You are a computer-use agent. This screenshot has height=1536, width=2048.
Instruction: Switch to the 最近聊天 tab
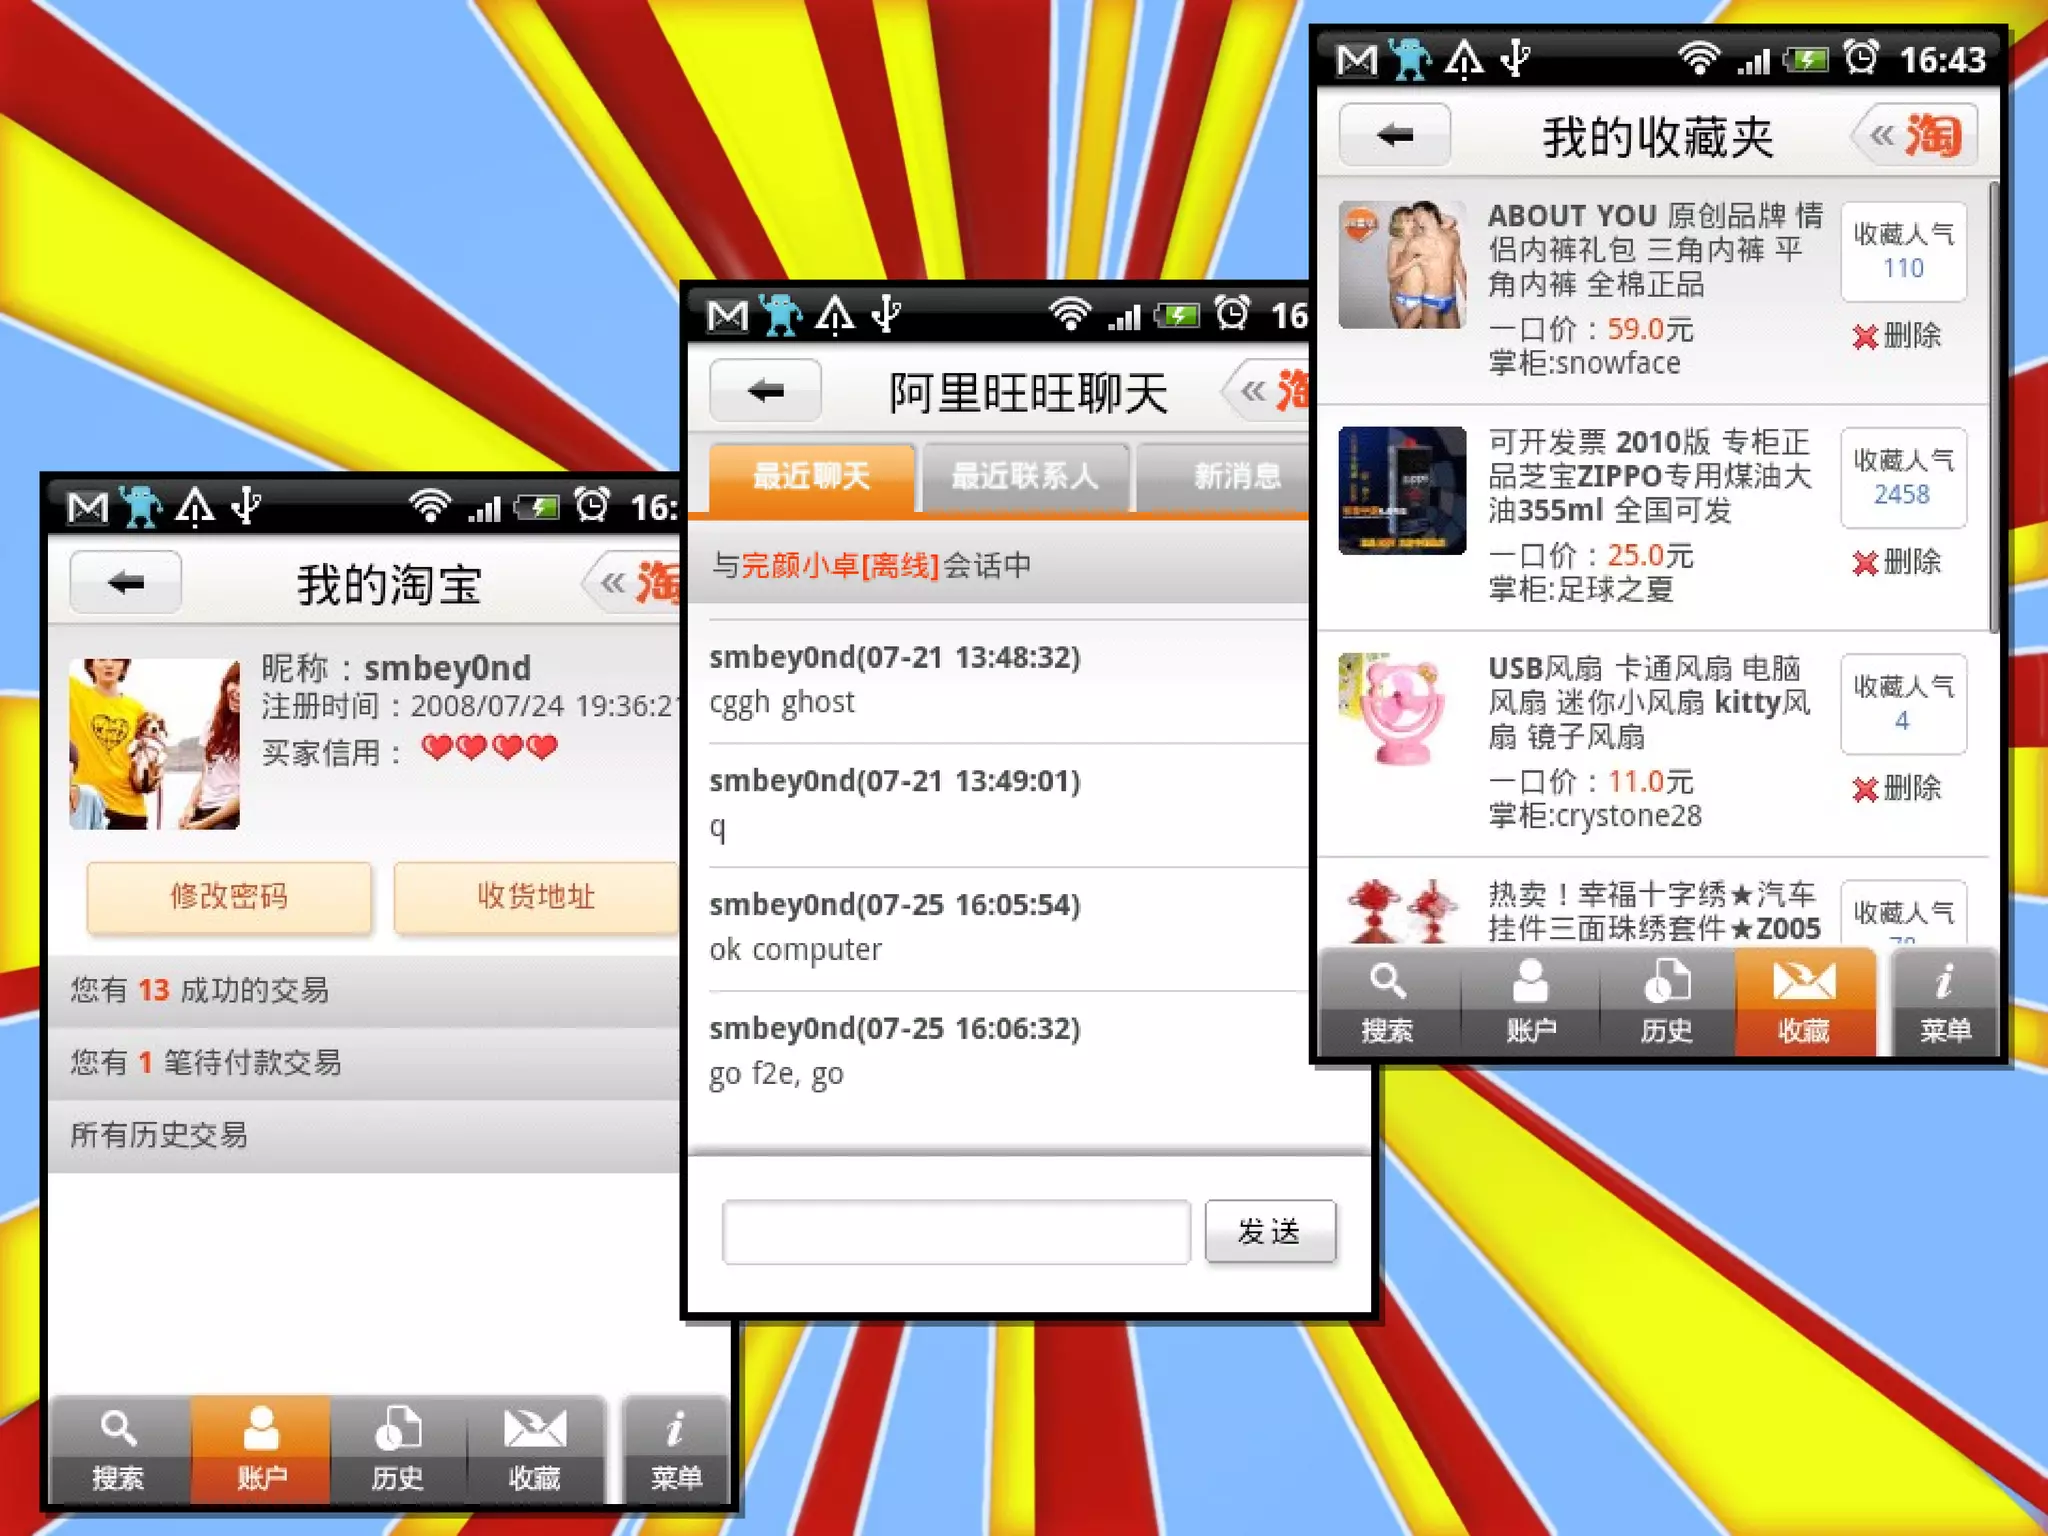[x=812, y=478]
